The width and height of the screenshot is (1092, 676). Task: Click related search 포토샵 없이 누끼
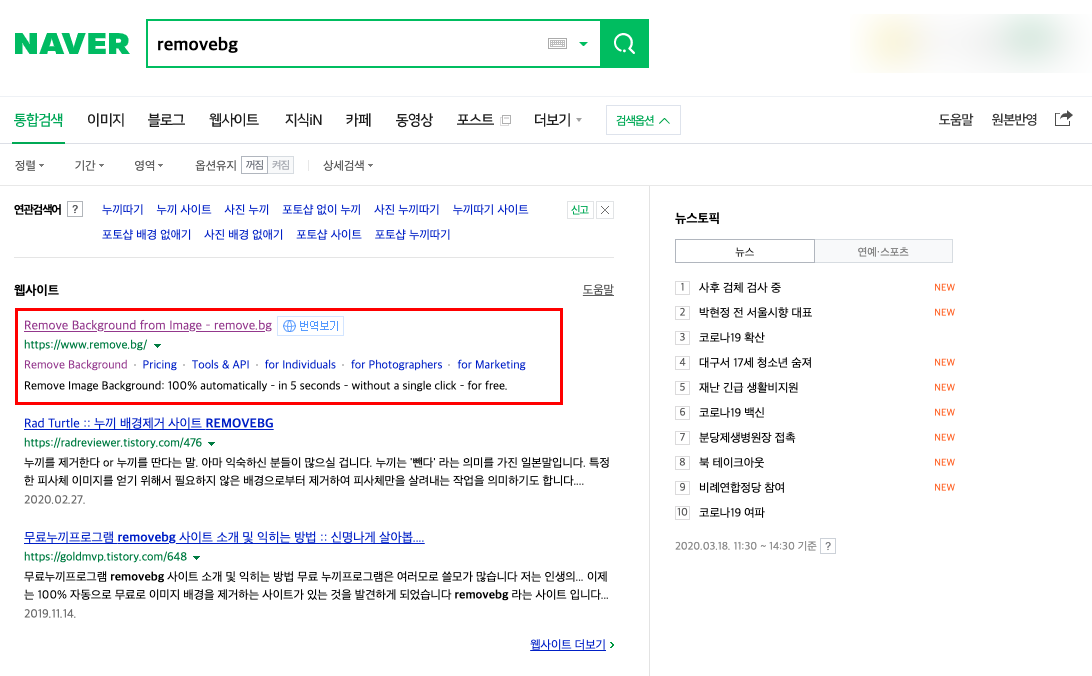(321, 210)
